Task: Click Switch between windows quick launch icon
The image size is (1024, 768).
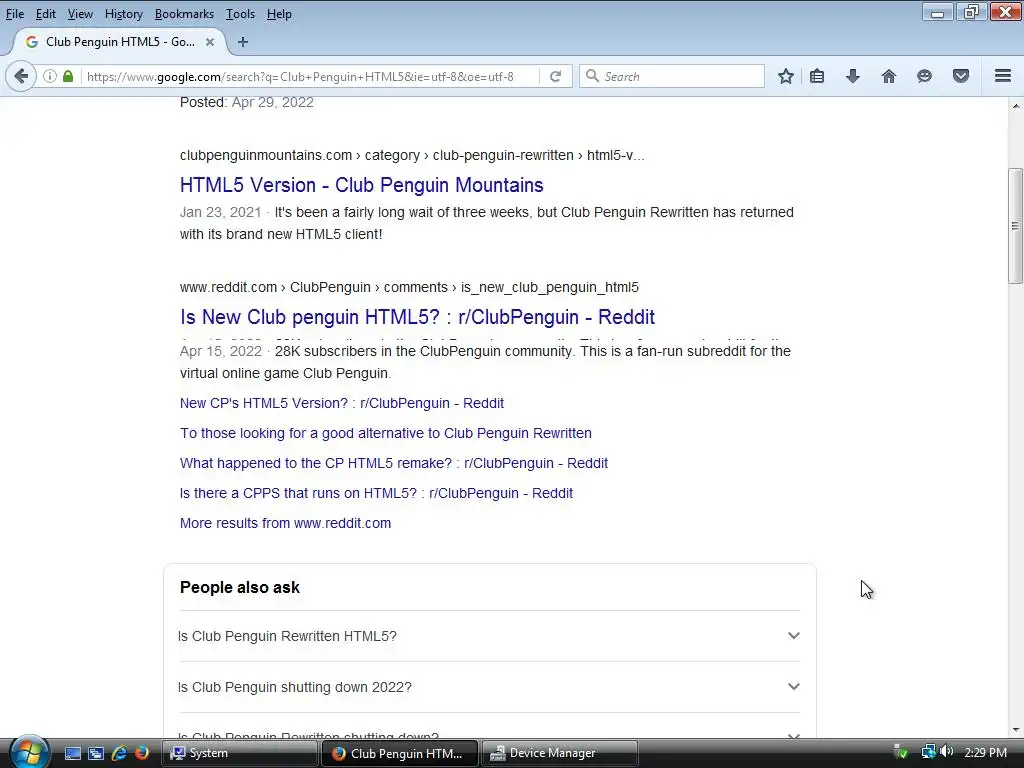Action: (x=96, y=753)
